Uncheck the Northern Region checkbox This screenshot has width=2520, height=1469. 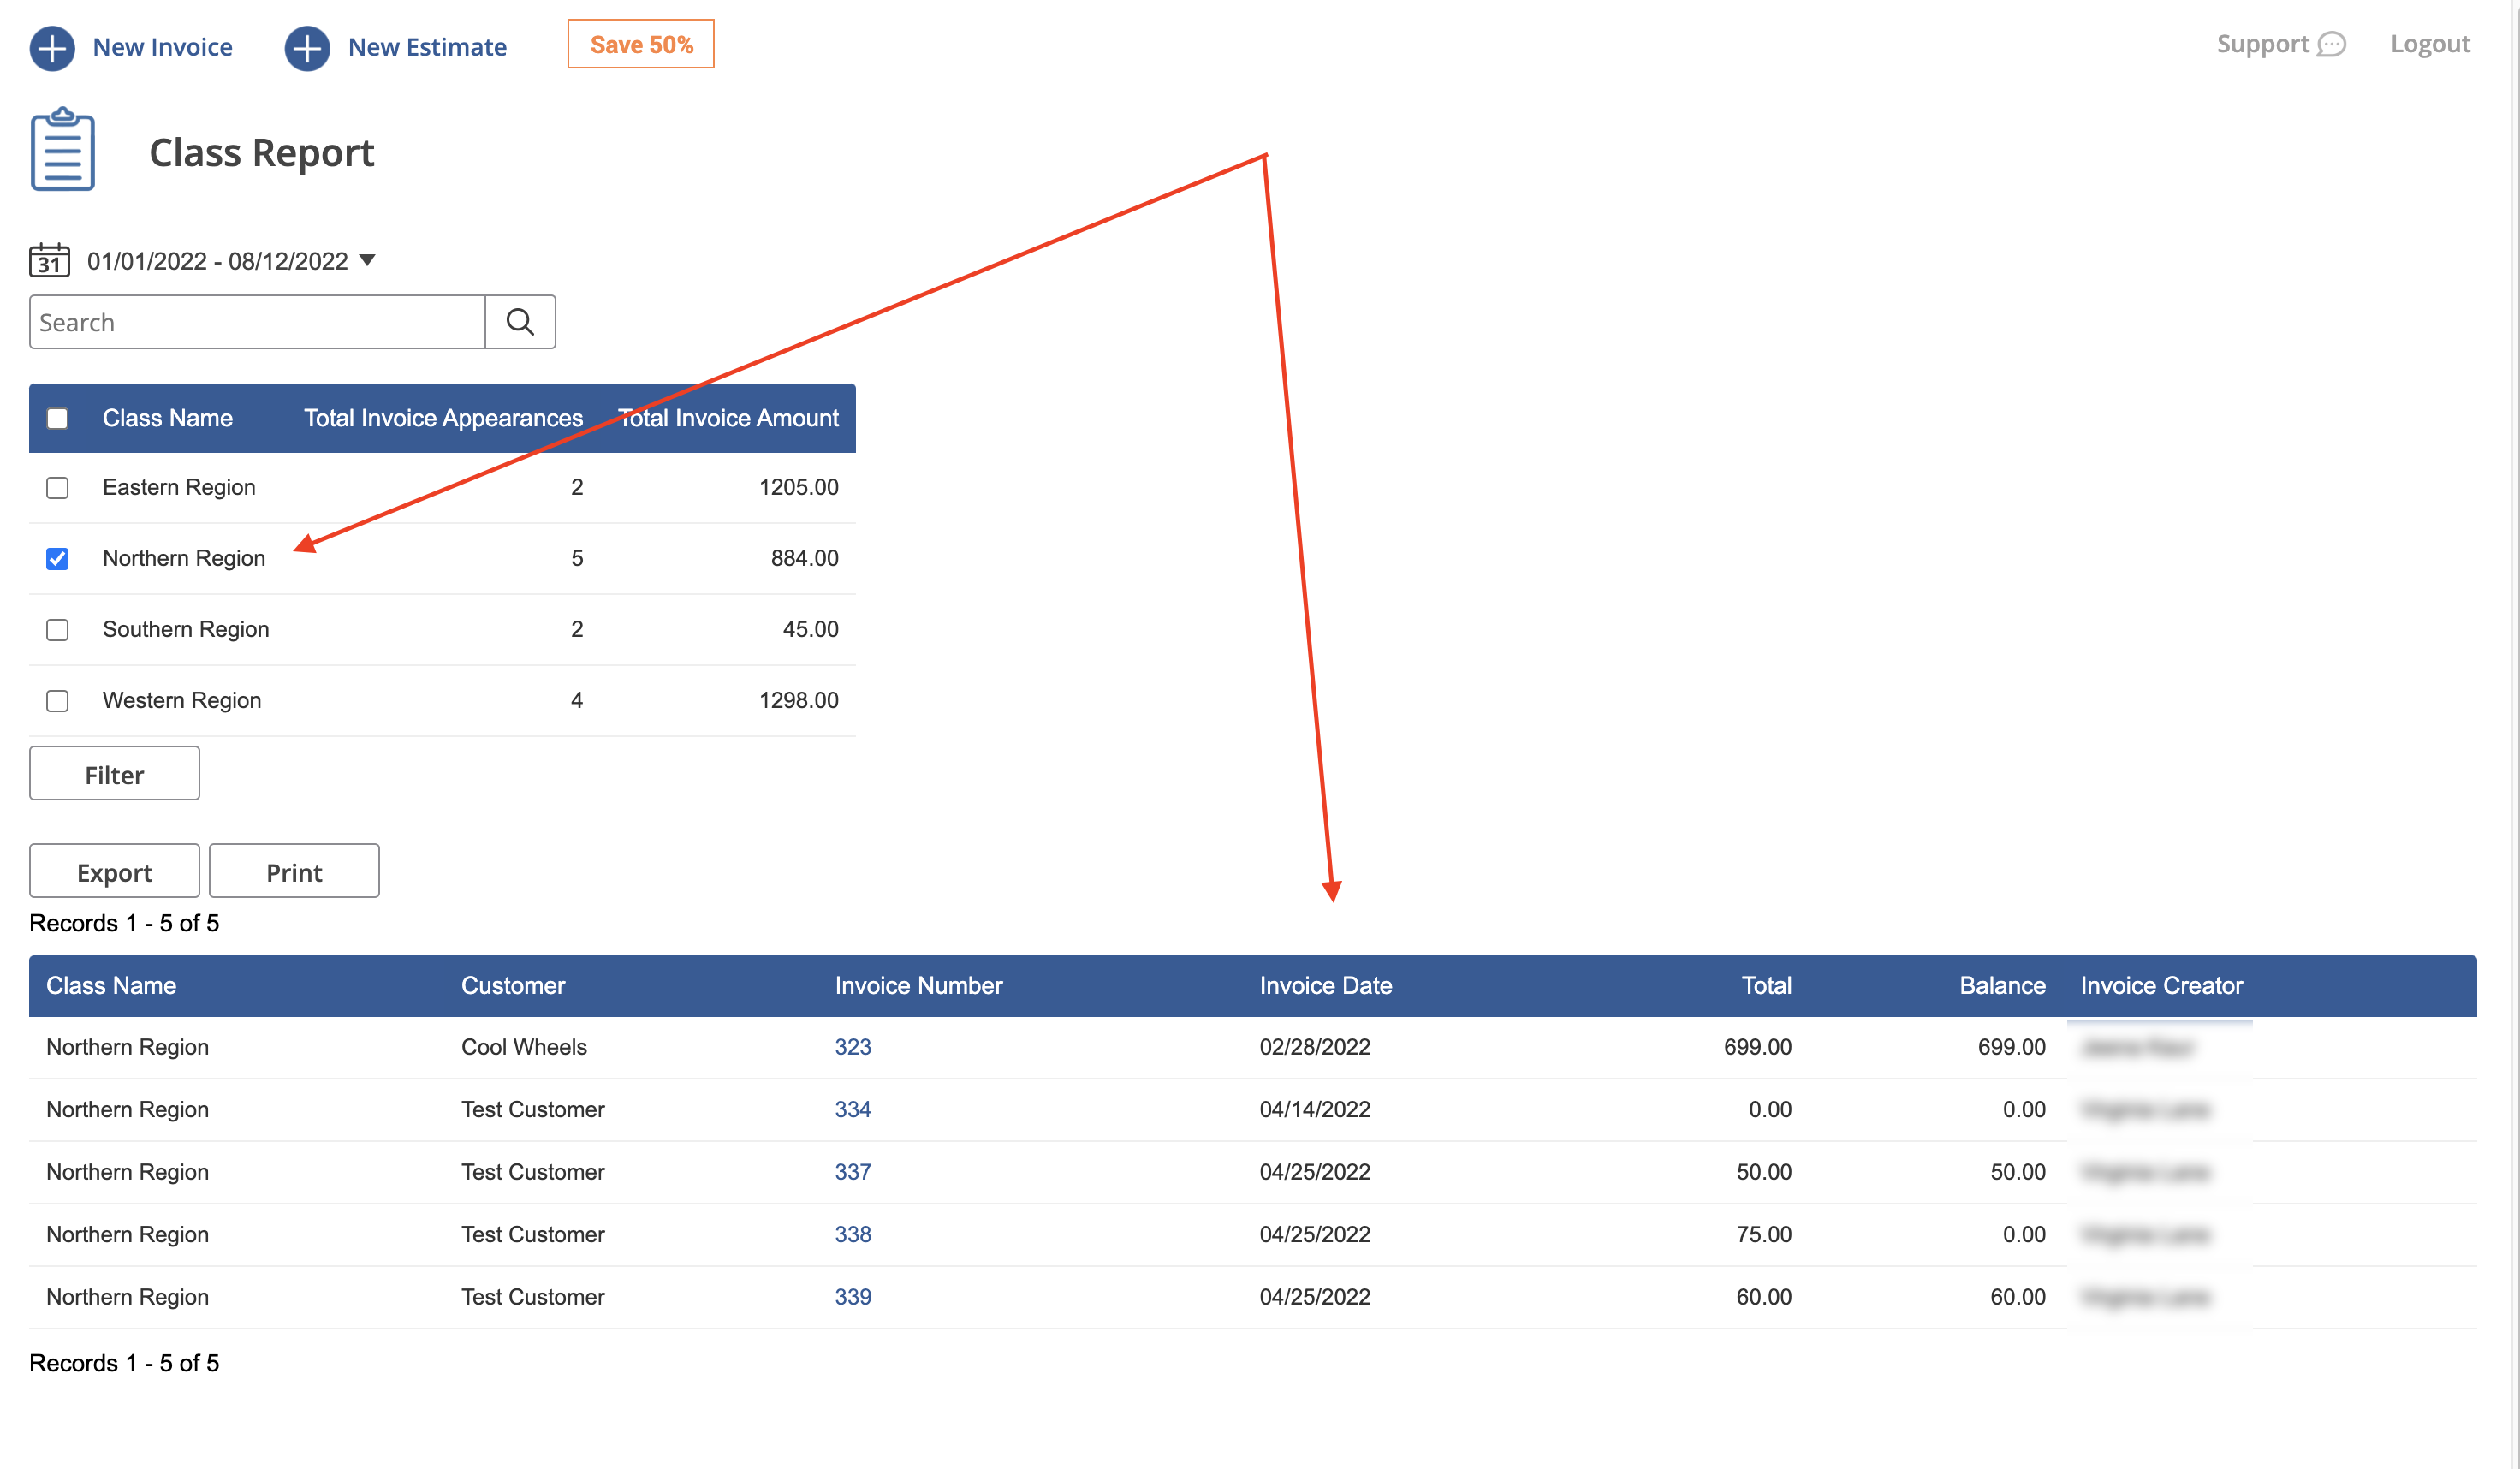click(57, 558)
